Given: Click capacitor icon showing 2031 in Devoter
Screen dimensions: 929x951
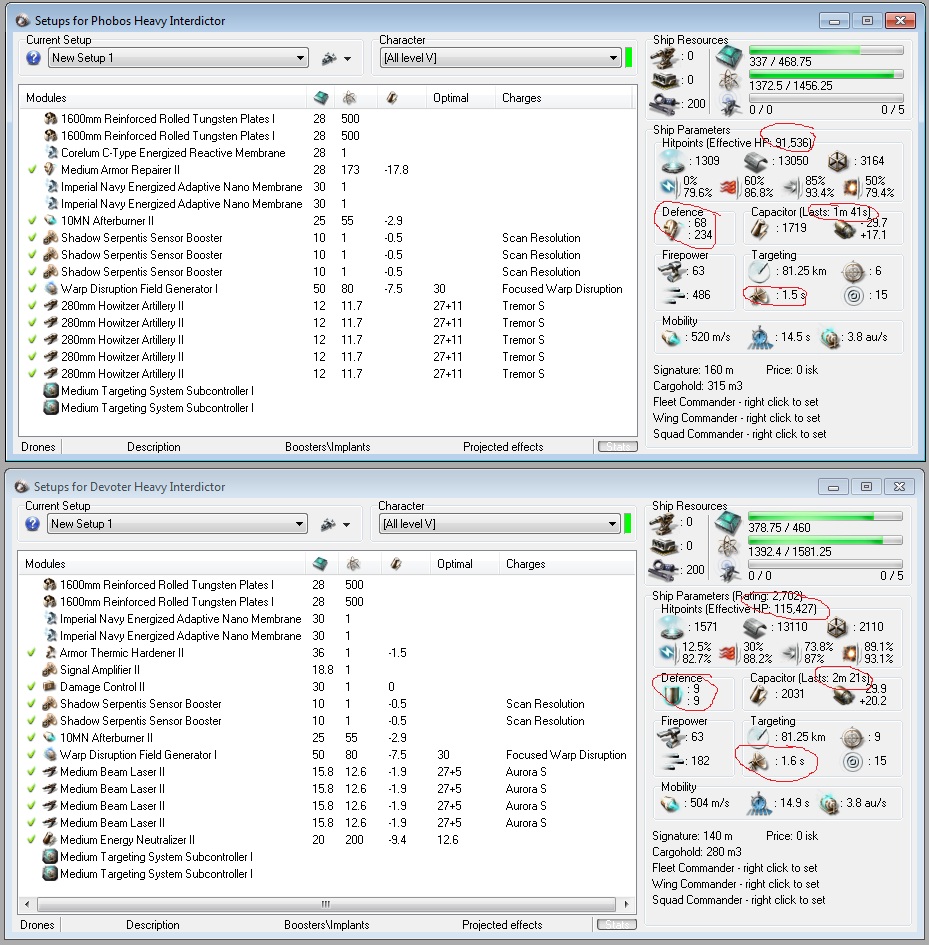Looking at the screenshot, I should point(759,694).
